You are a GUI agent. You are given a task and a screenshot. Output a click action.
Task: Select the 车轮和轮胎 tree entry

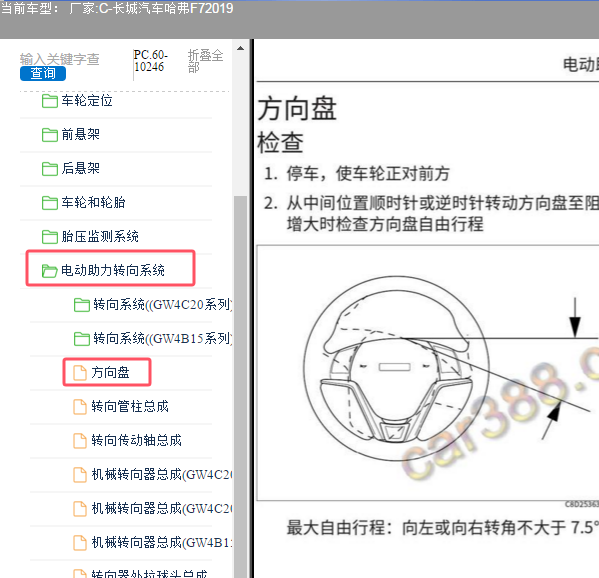tap(93, 202)
